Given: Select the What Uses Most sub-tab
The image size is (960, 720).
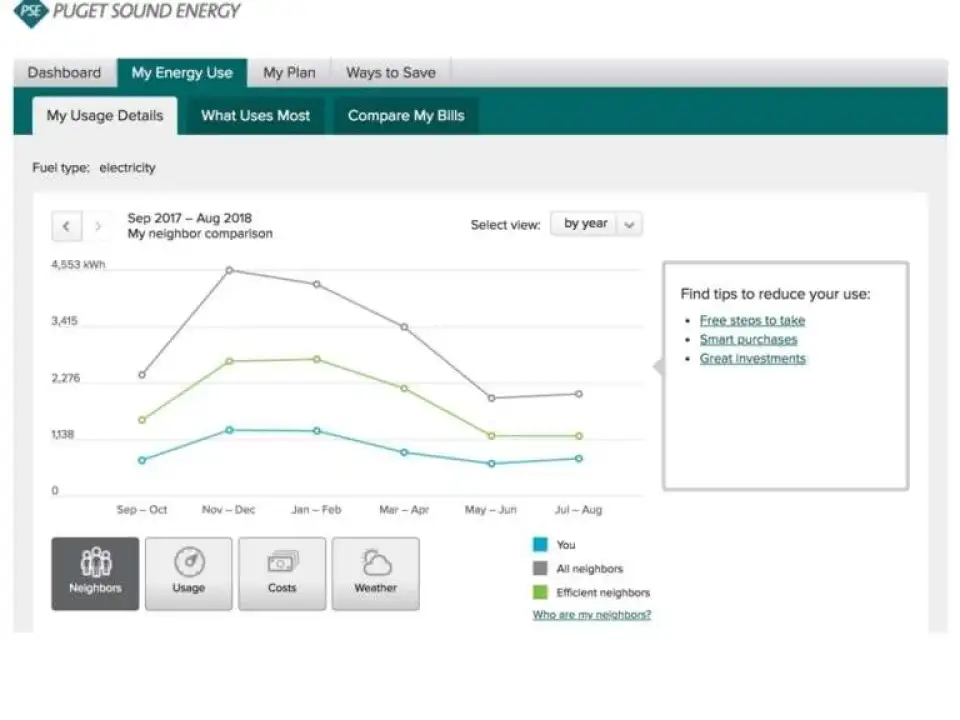Looking at the screenshot, I should coord(255,115).
